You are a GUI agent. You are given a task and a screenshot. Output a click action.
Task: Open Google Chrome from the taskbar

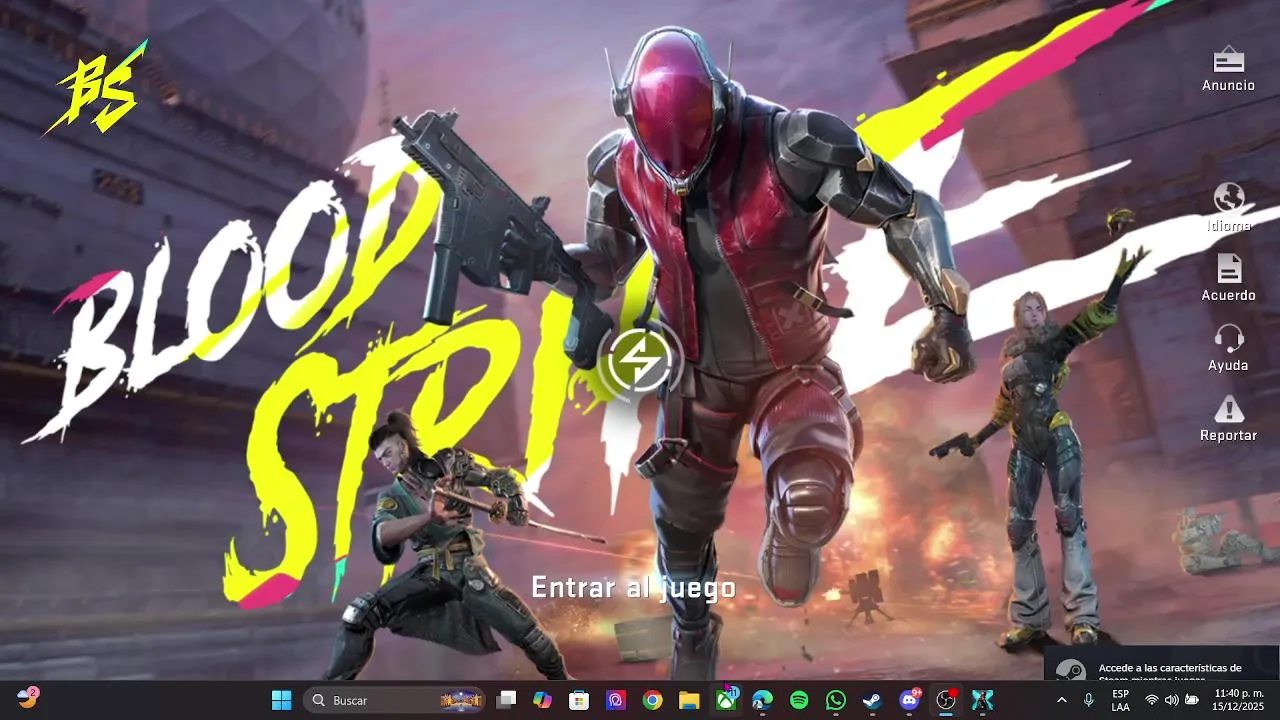(x=652, y=700)
